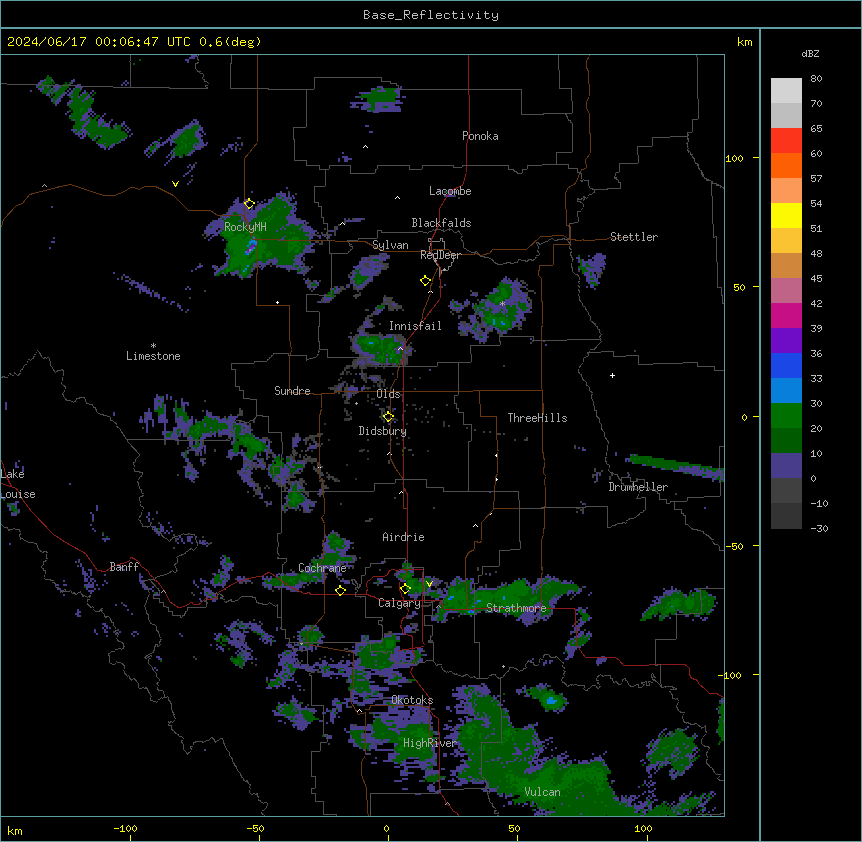Click the HighRiver label
862x842 pixels.
point(430,743)
